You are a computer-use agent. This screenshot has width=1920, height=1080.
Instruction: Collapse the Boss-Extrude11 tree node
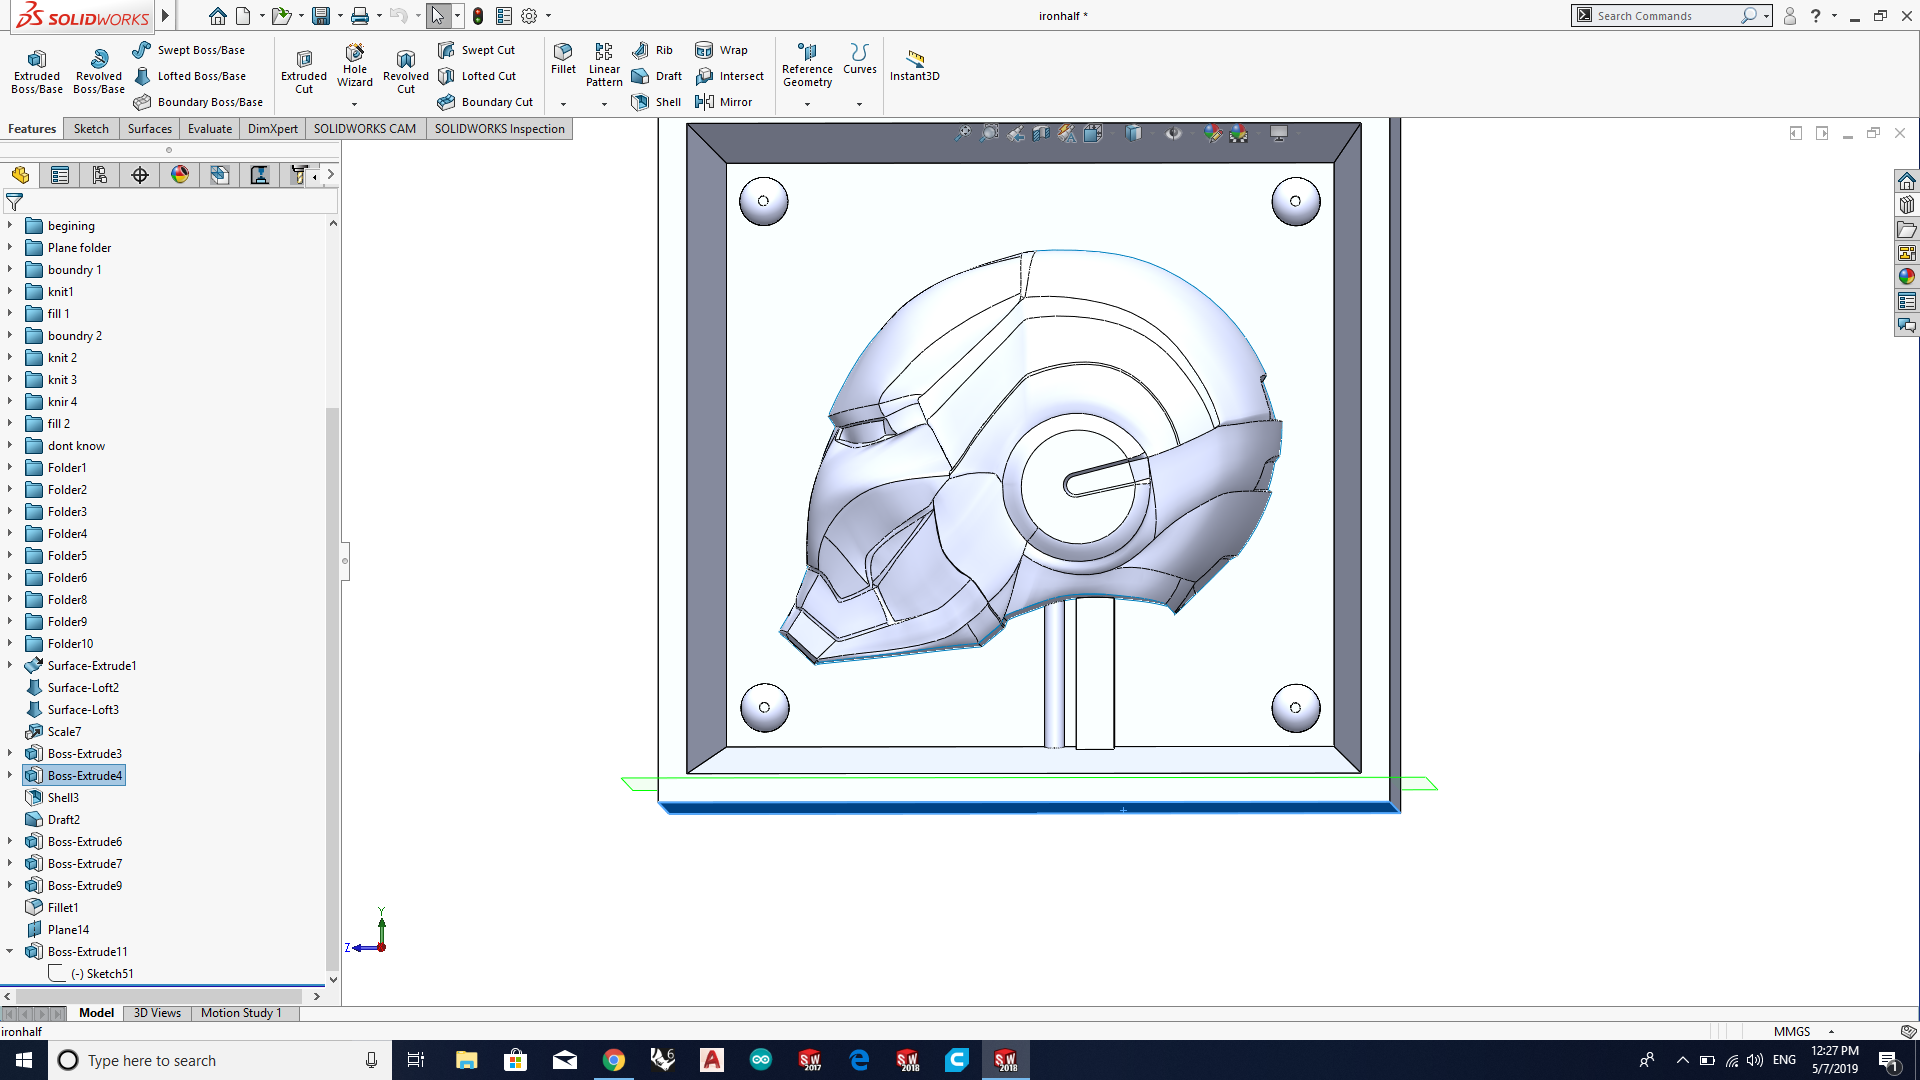[10, 951]
